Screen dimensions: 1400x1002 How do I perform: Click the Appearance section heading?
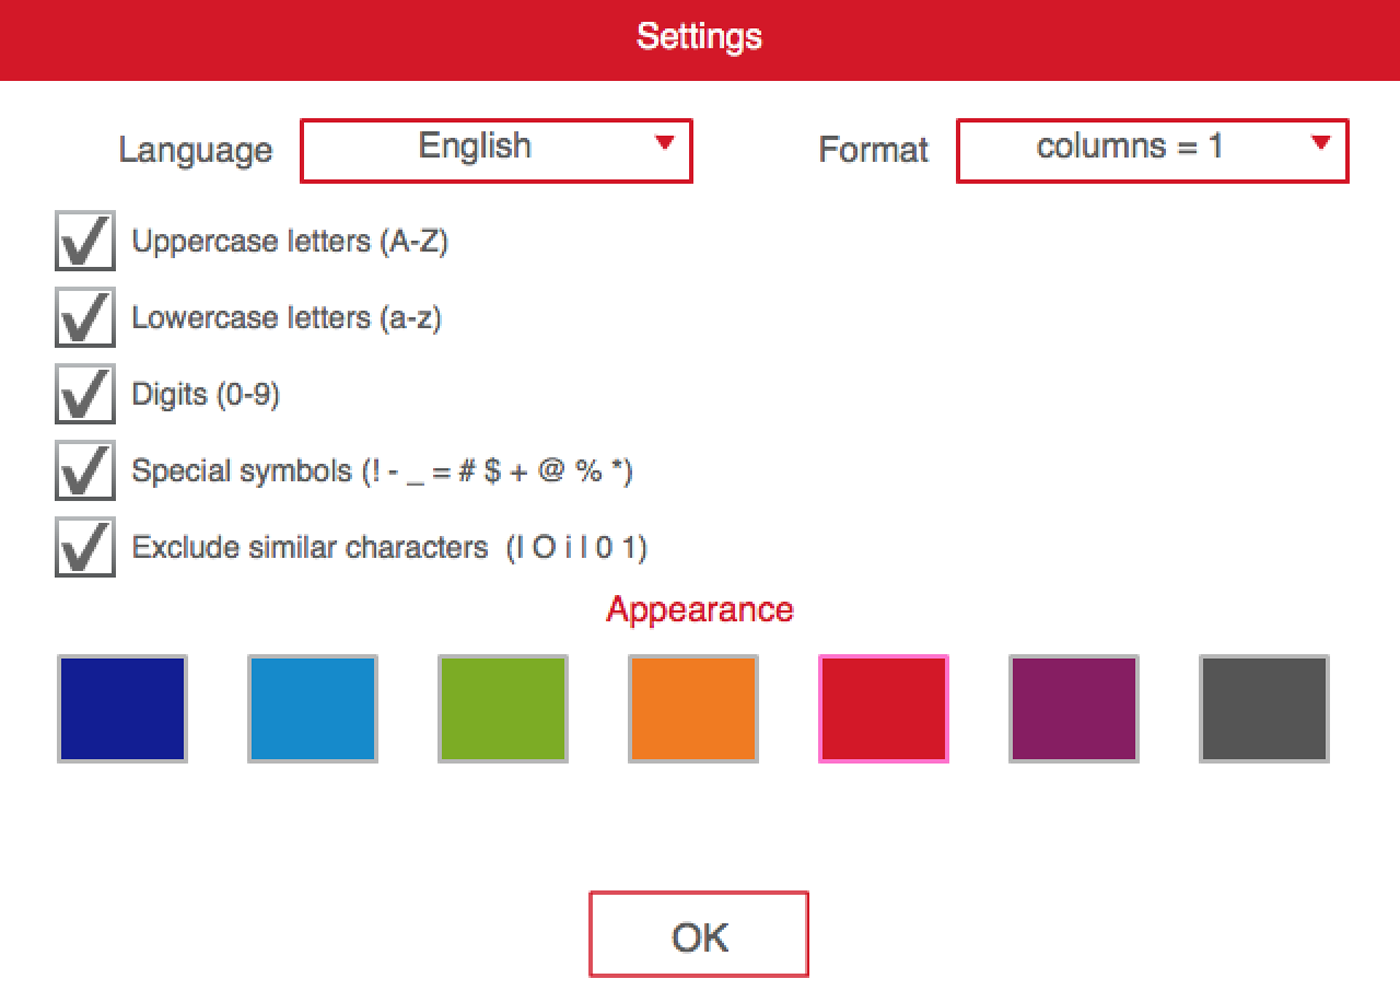point(700,609)
